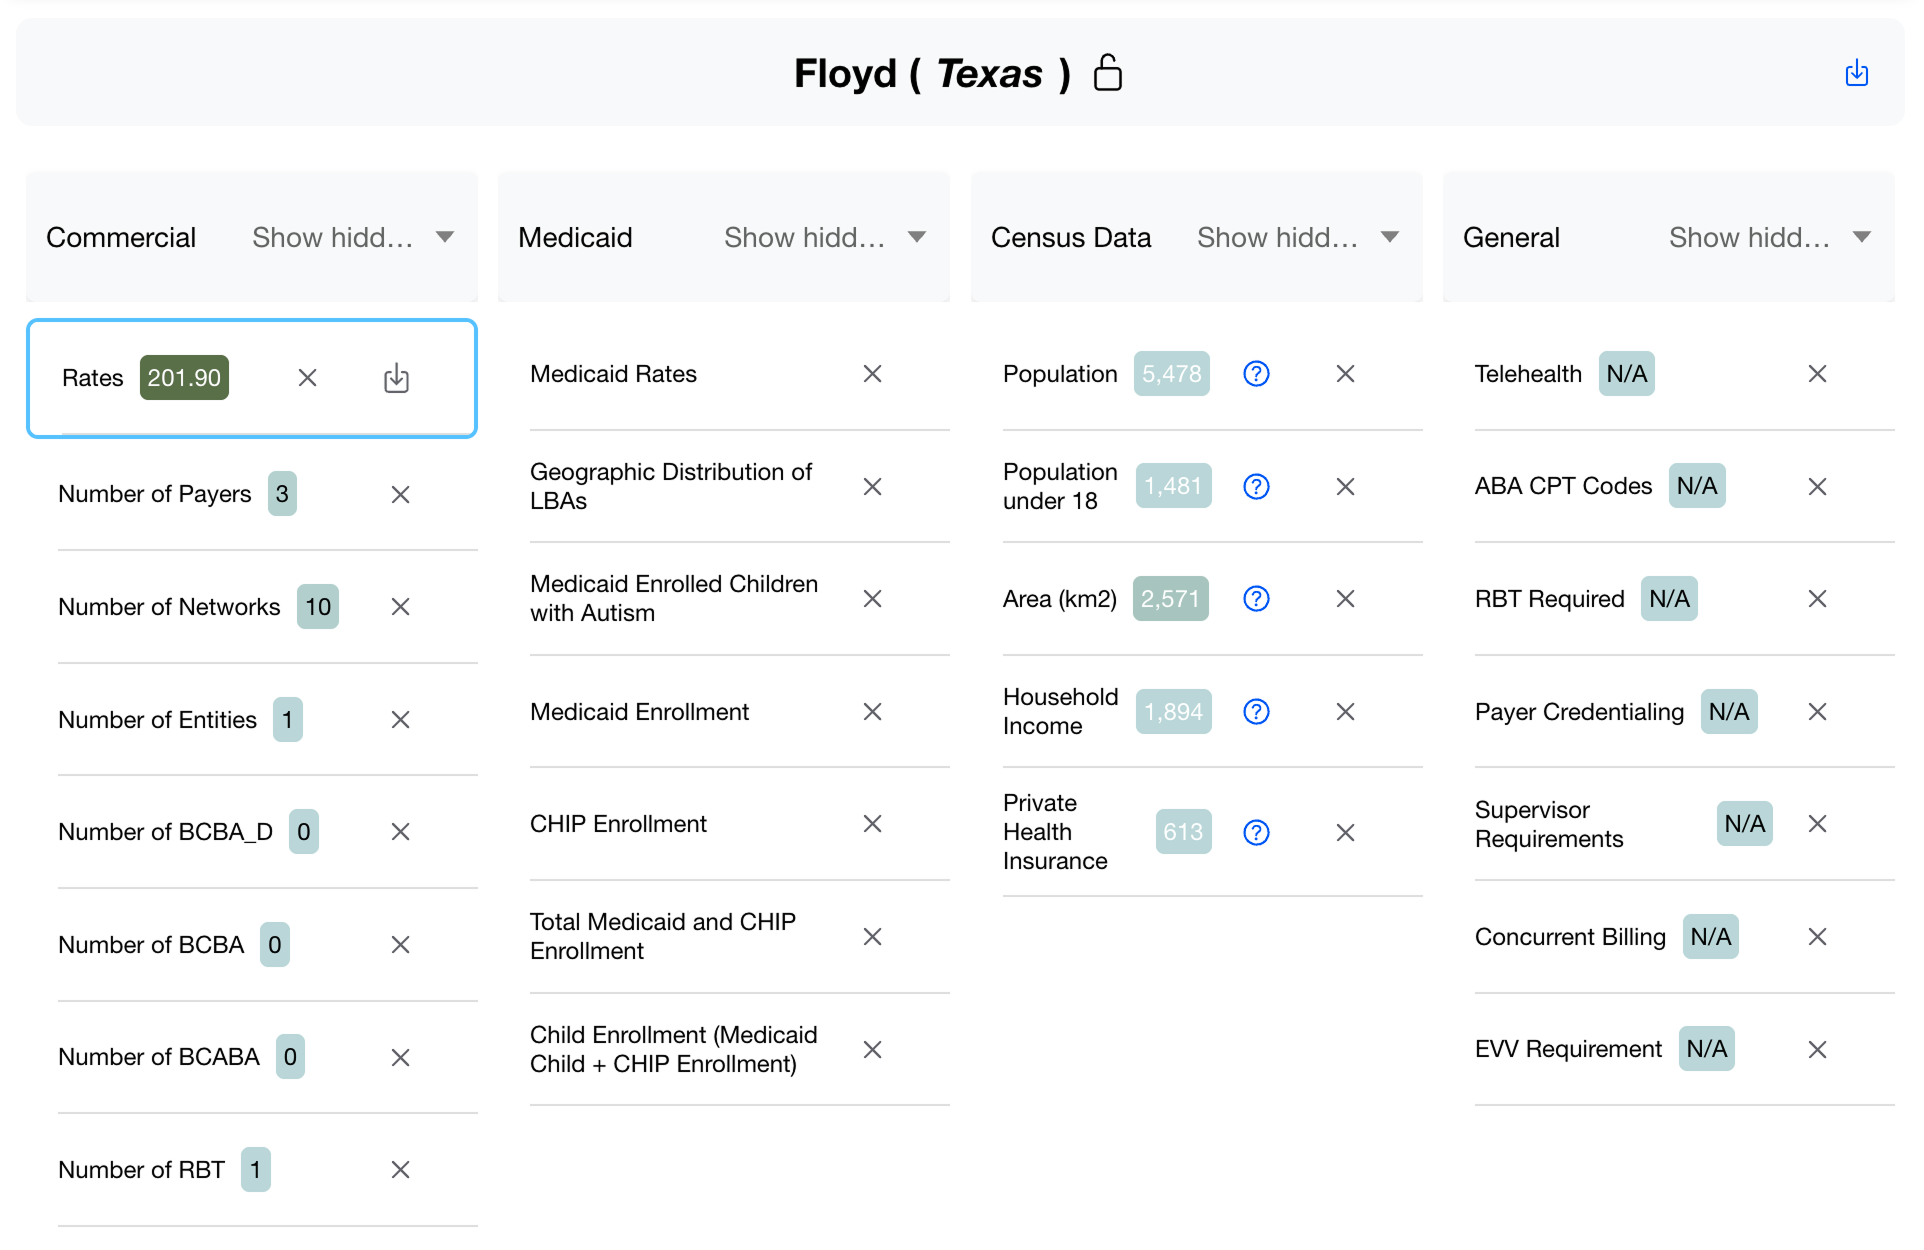Click the EVV Requirement N/A badge
Image resolution: width=1924 pixels, height=1250 pixels.
pos(1707,1049)
